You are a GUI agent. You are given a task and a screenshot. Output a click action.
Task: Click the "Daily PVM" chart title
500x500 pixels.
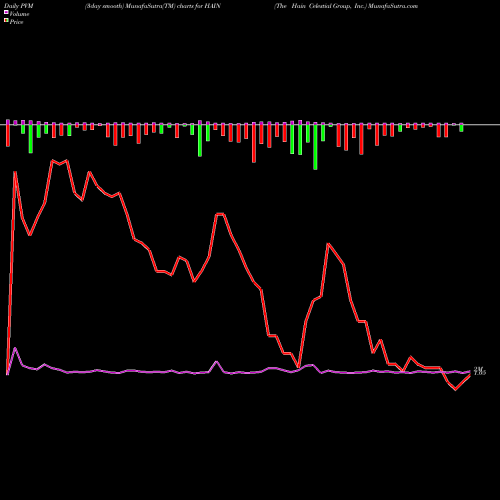pyautogui.click(x=19, y=6)
